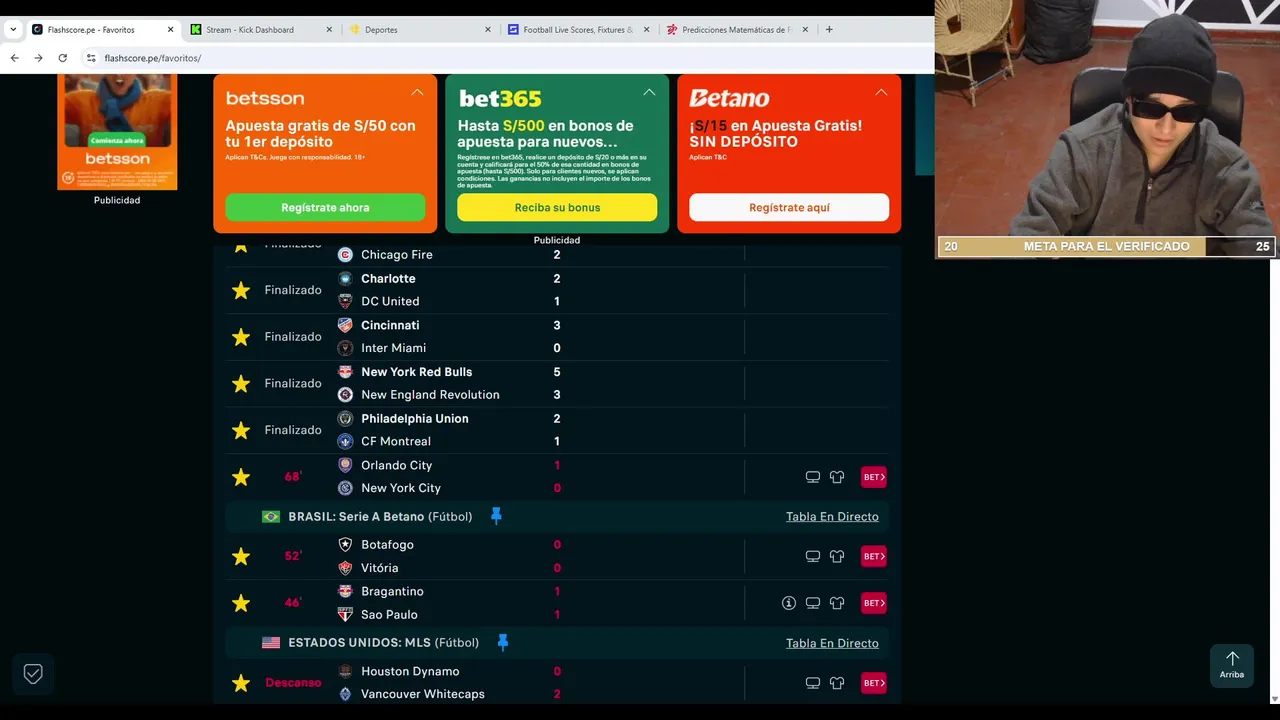Screen dimensions: 1280x720
Task: Open the lineups shirt icon for Orlando City match
Action: [837, 477]
